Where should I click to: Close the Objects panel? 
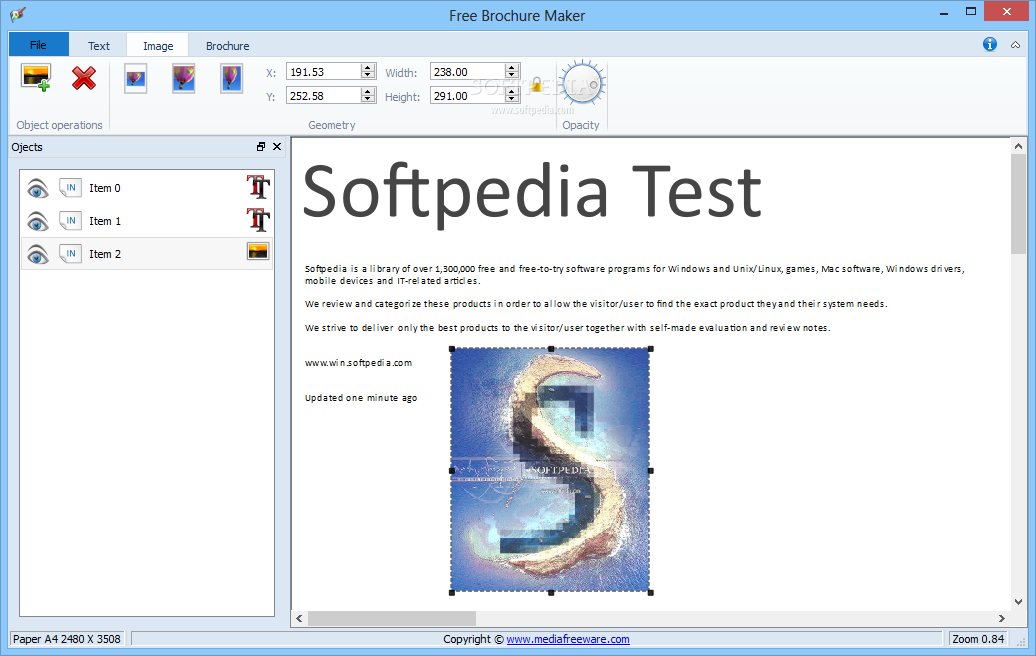click(x=277, y=147)
